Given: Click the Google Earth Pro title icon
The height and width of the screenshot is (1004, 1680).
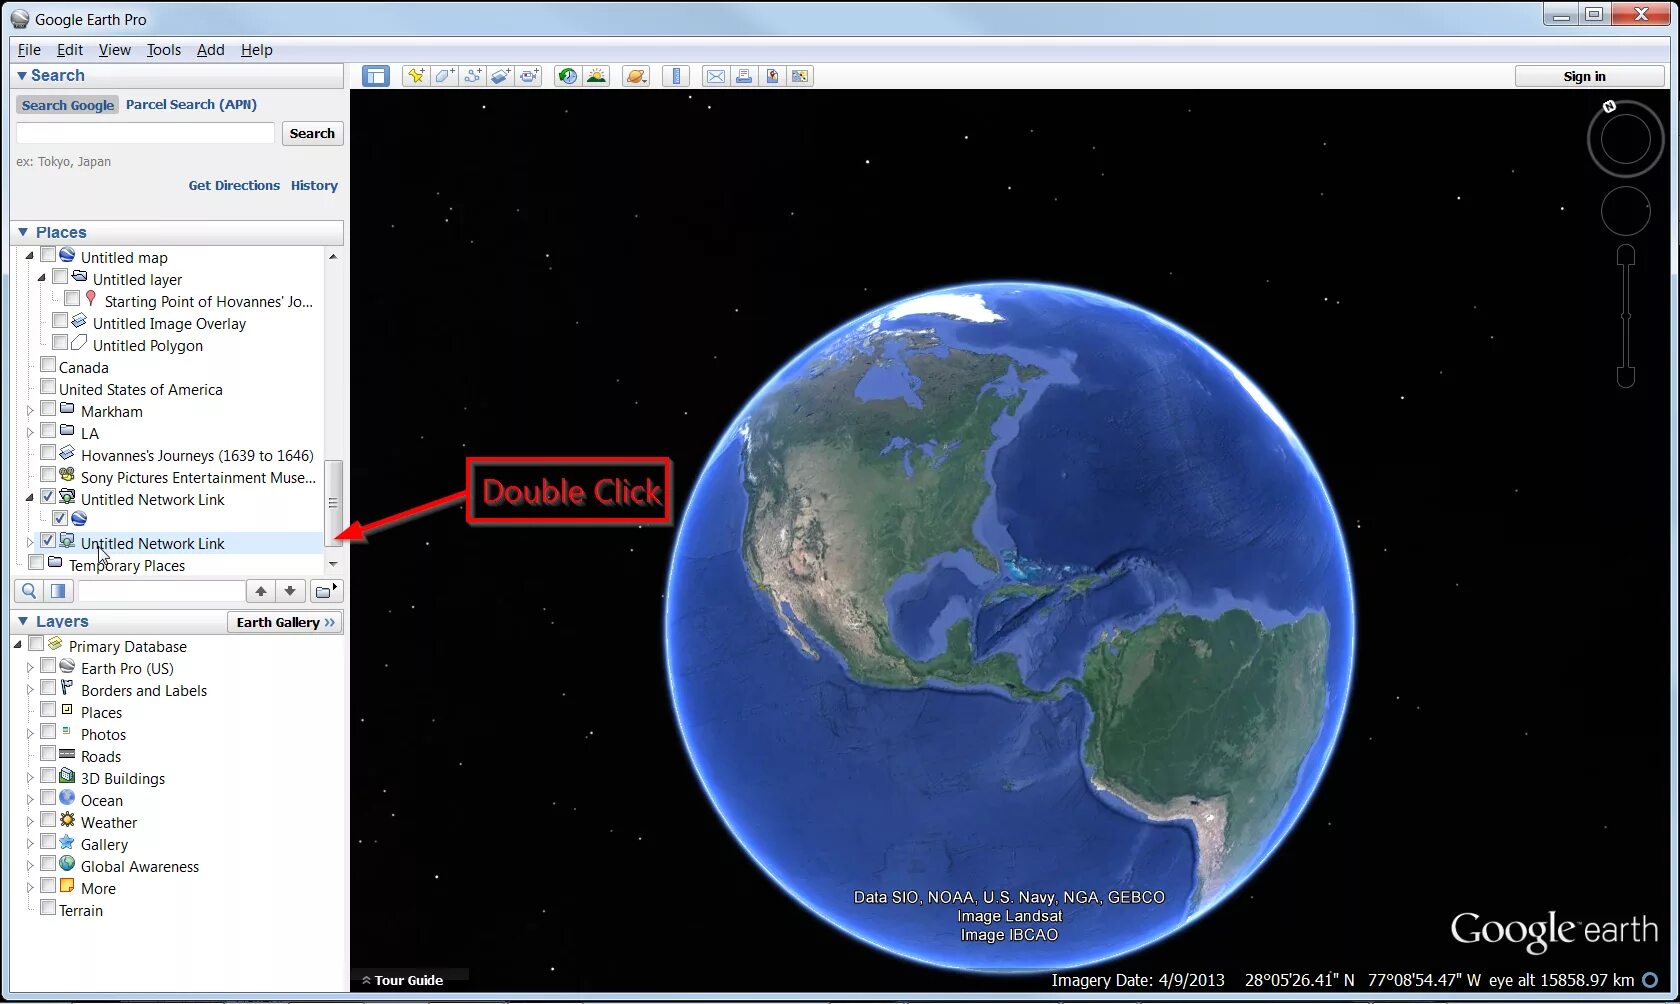Looking at the screenshot, I should pos(20,19).
